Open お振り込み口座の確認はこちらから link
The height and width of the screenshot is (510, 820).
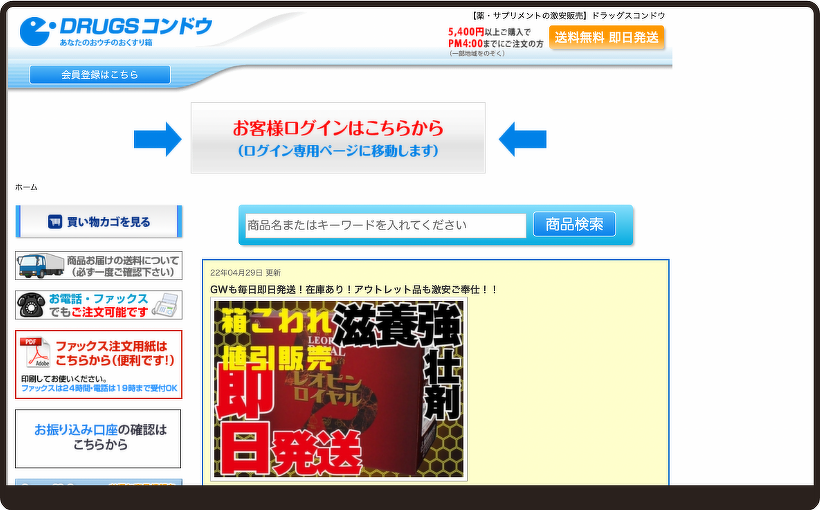click(x=99, y=437)
